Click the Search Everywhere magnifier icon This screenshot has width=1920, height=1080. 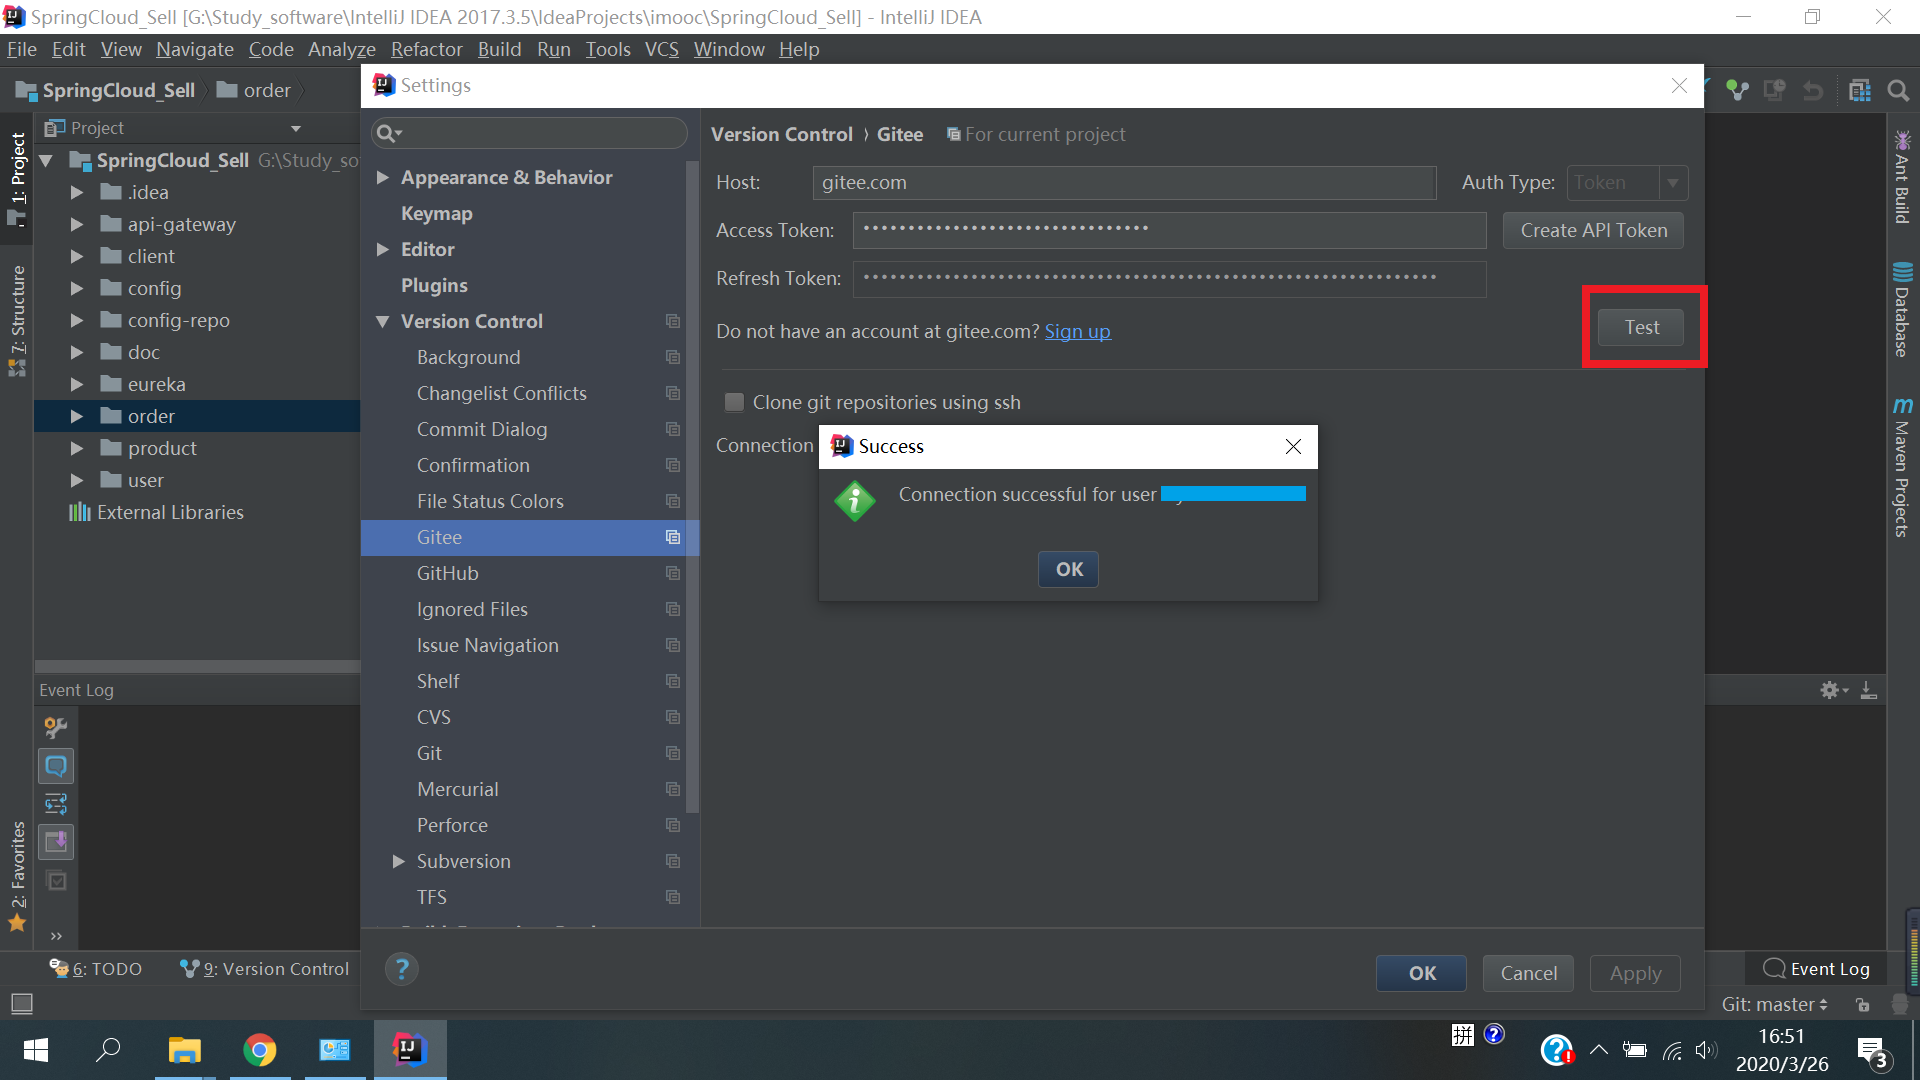[1897, 91]
